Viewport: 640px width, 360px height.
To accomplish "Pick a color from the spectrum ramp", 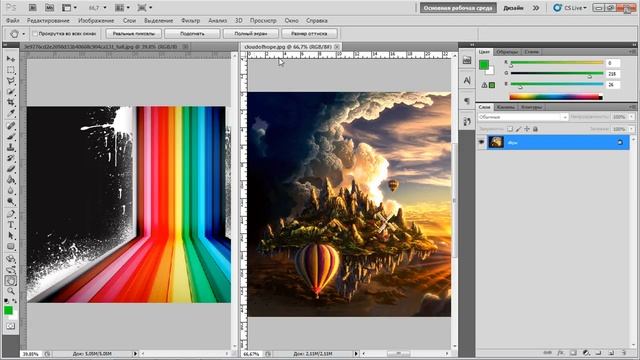I will [x=556, y=97].
